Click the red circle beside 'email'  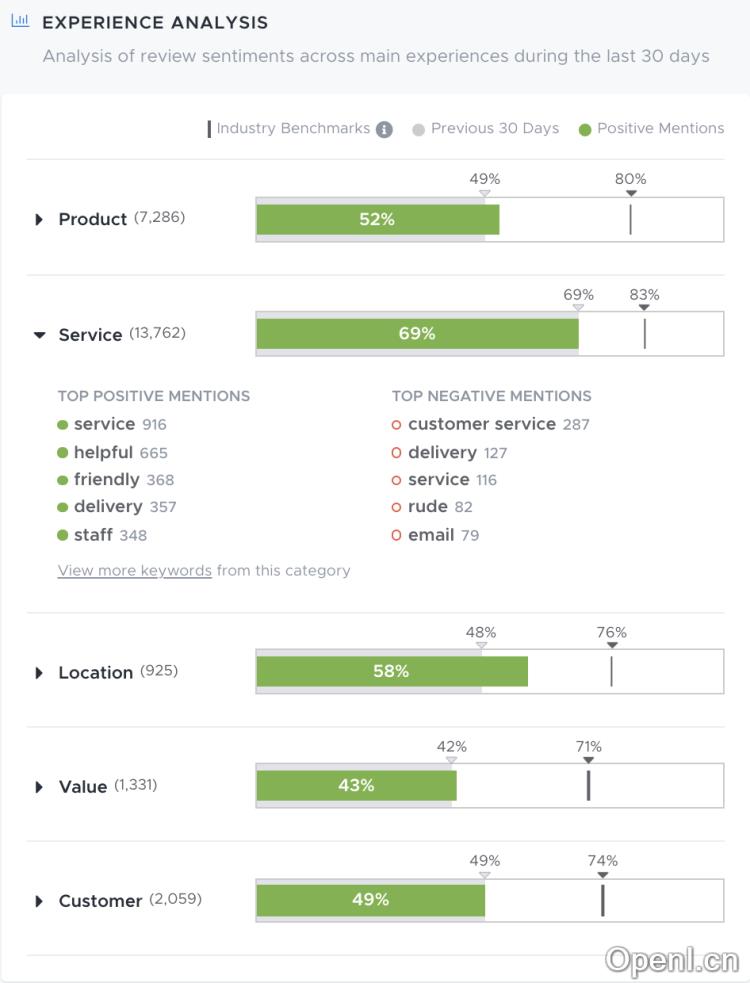pyautogui.click(x=396, y=534)
